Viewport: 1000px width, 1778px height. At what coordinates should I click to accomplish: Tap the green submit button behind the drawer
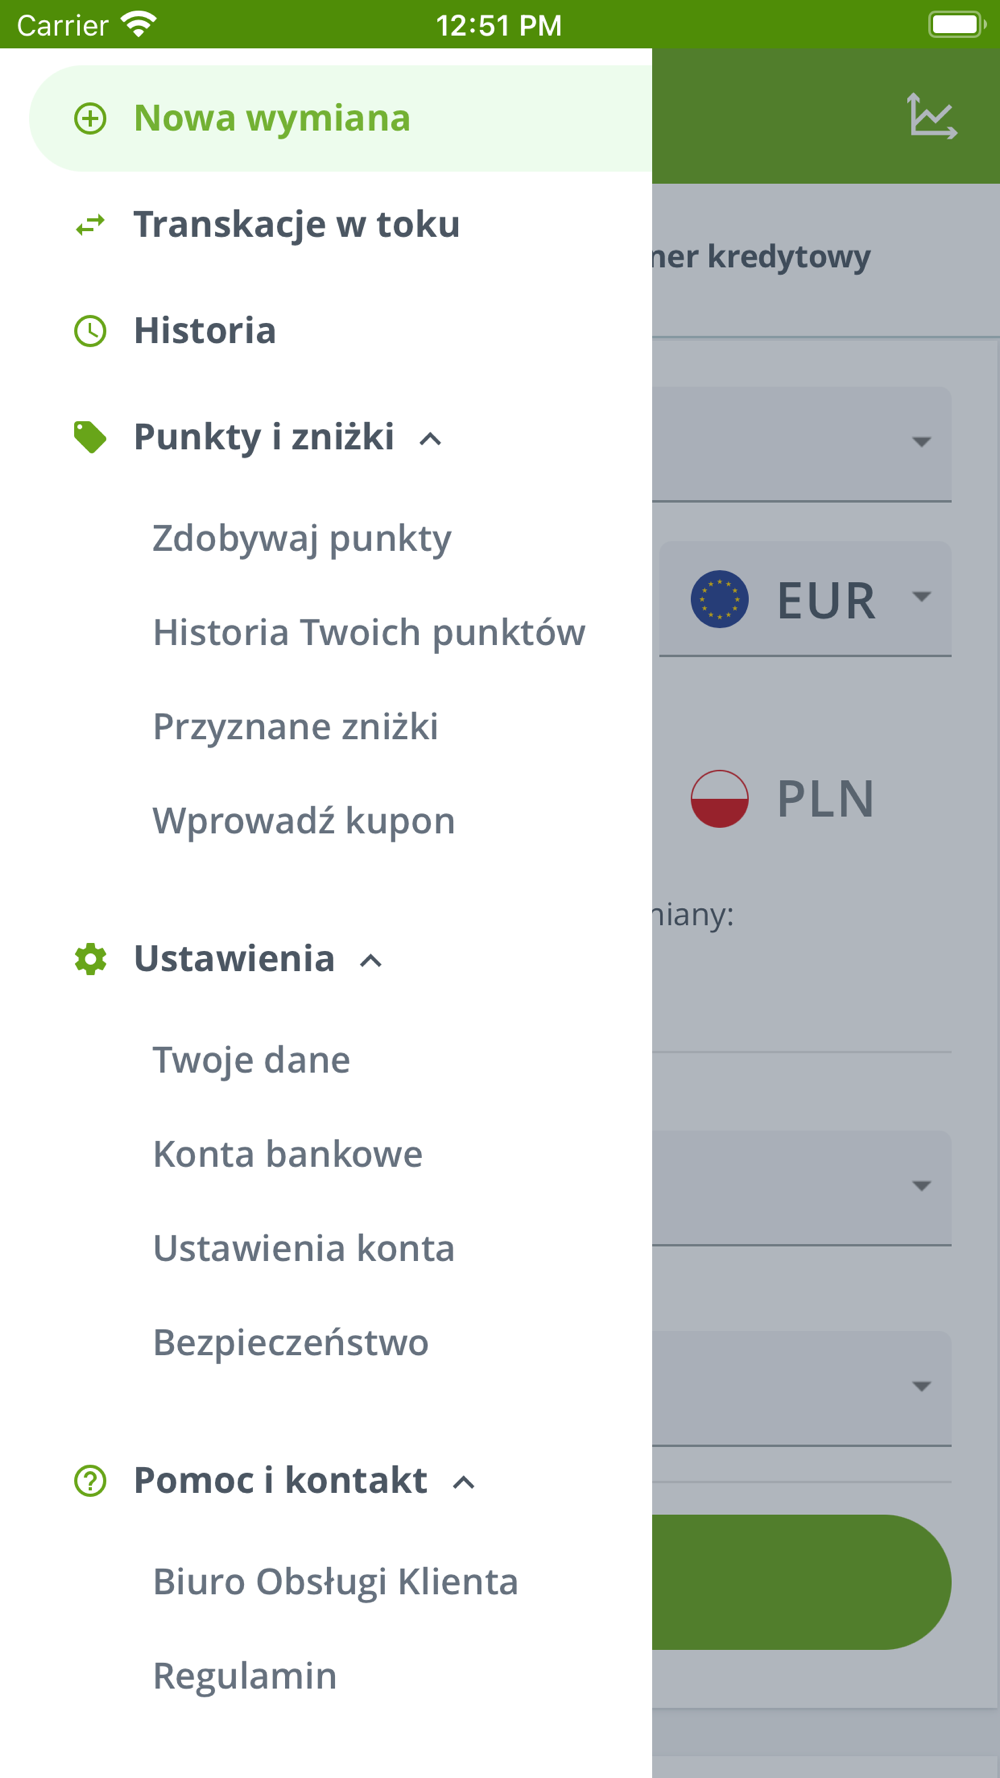click(x=801, y=1582)
